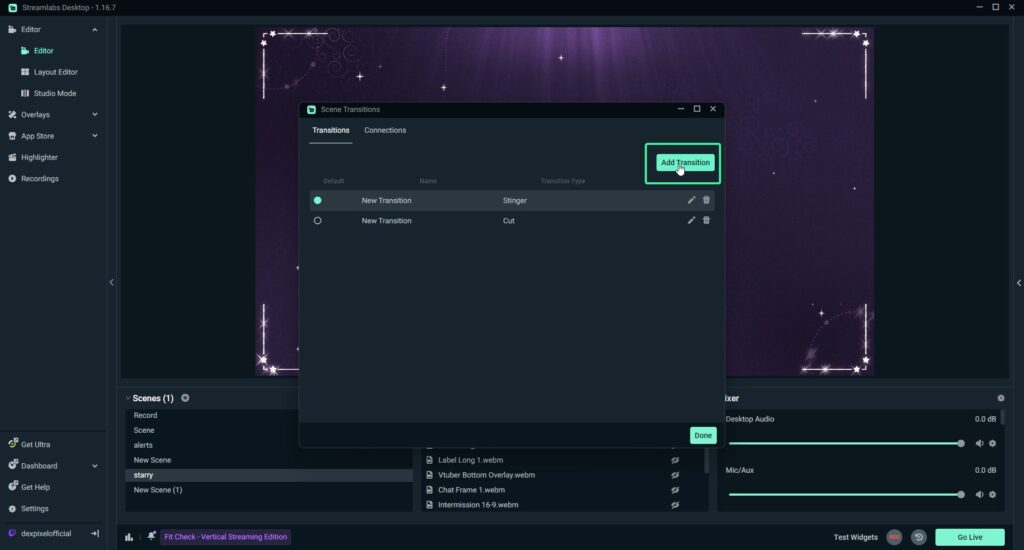Viewport: 1024px width, 550px height.
Task: Open mixer settings gear in header
Action: (x=1001, y=398)
